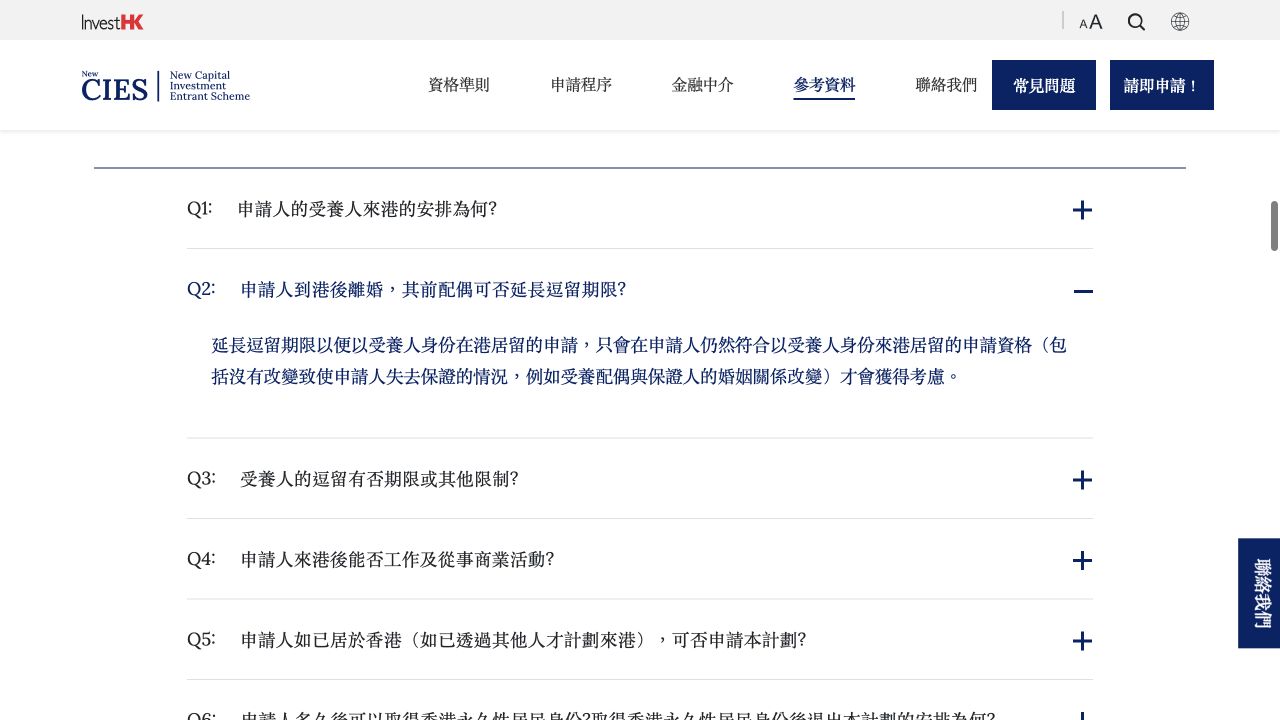This screenshot has width=1280, height=720.
Task: Click the 常見問題 button
Action: pyautogui.click(x=1044, y=85)
